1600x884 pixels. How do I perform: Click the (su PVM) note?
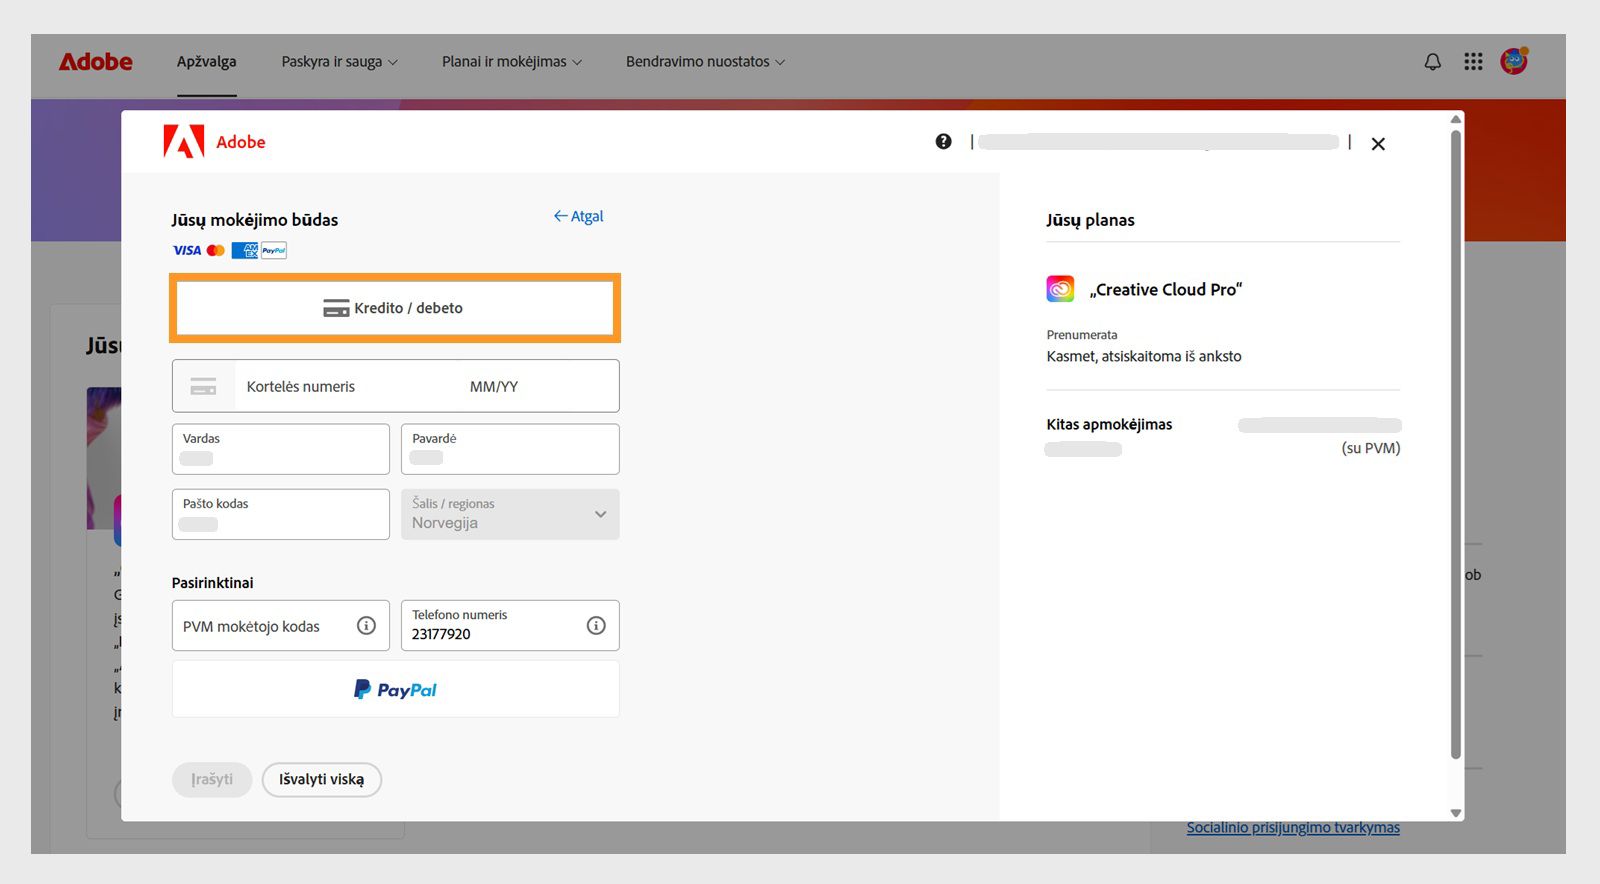point(1371,448)
